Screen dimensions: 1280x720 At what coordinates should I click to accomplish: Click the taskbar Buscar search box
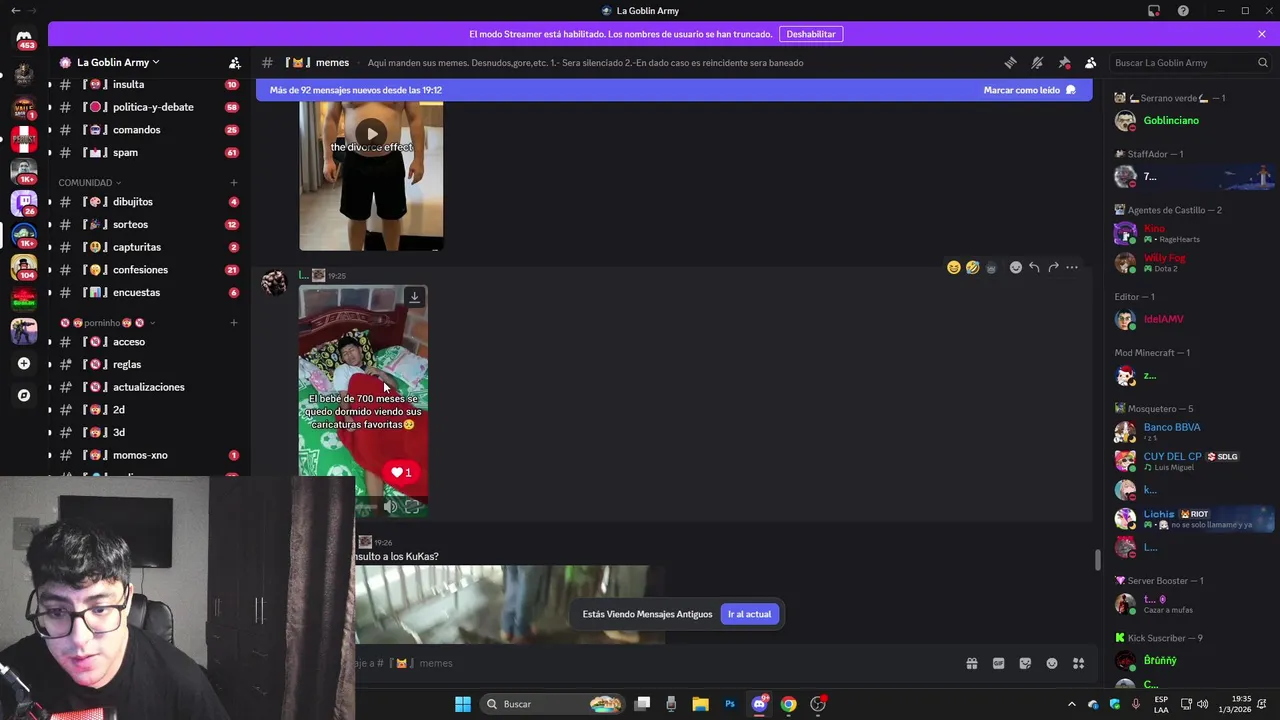click(552, 704)
